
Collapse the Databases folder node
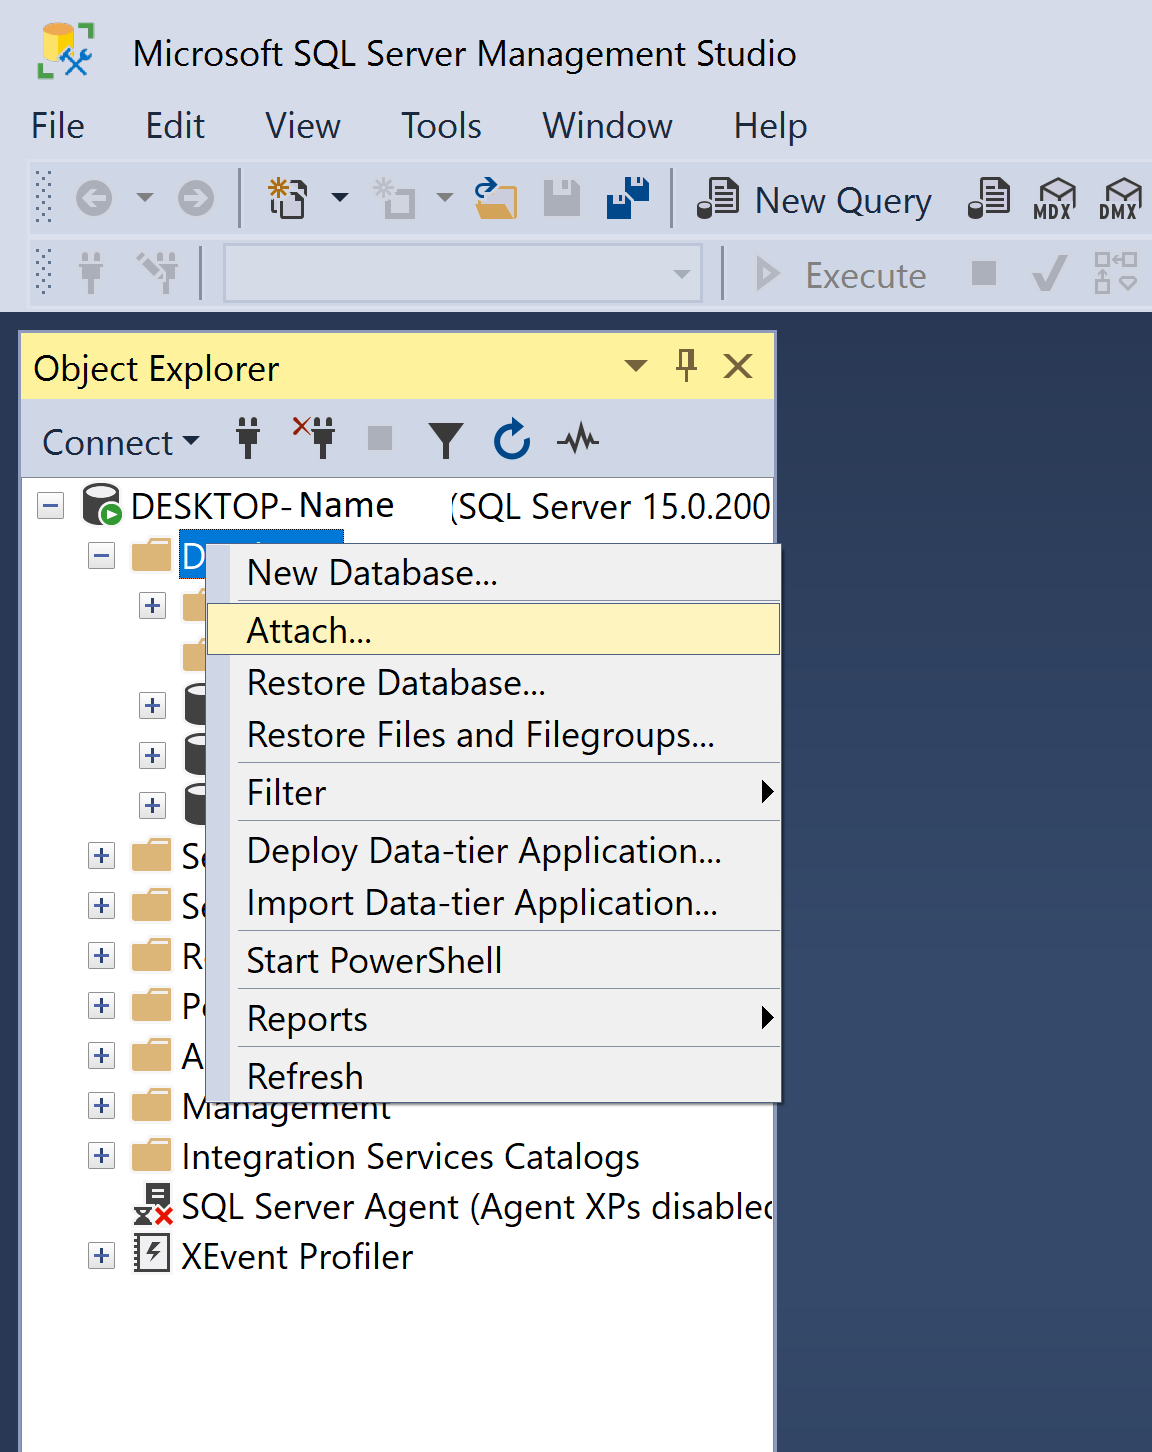(101, 556)
